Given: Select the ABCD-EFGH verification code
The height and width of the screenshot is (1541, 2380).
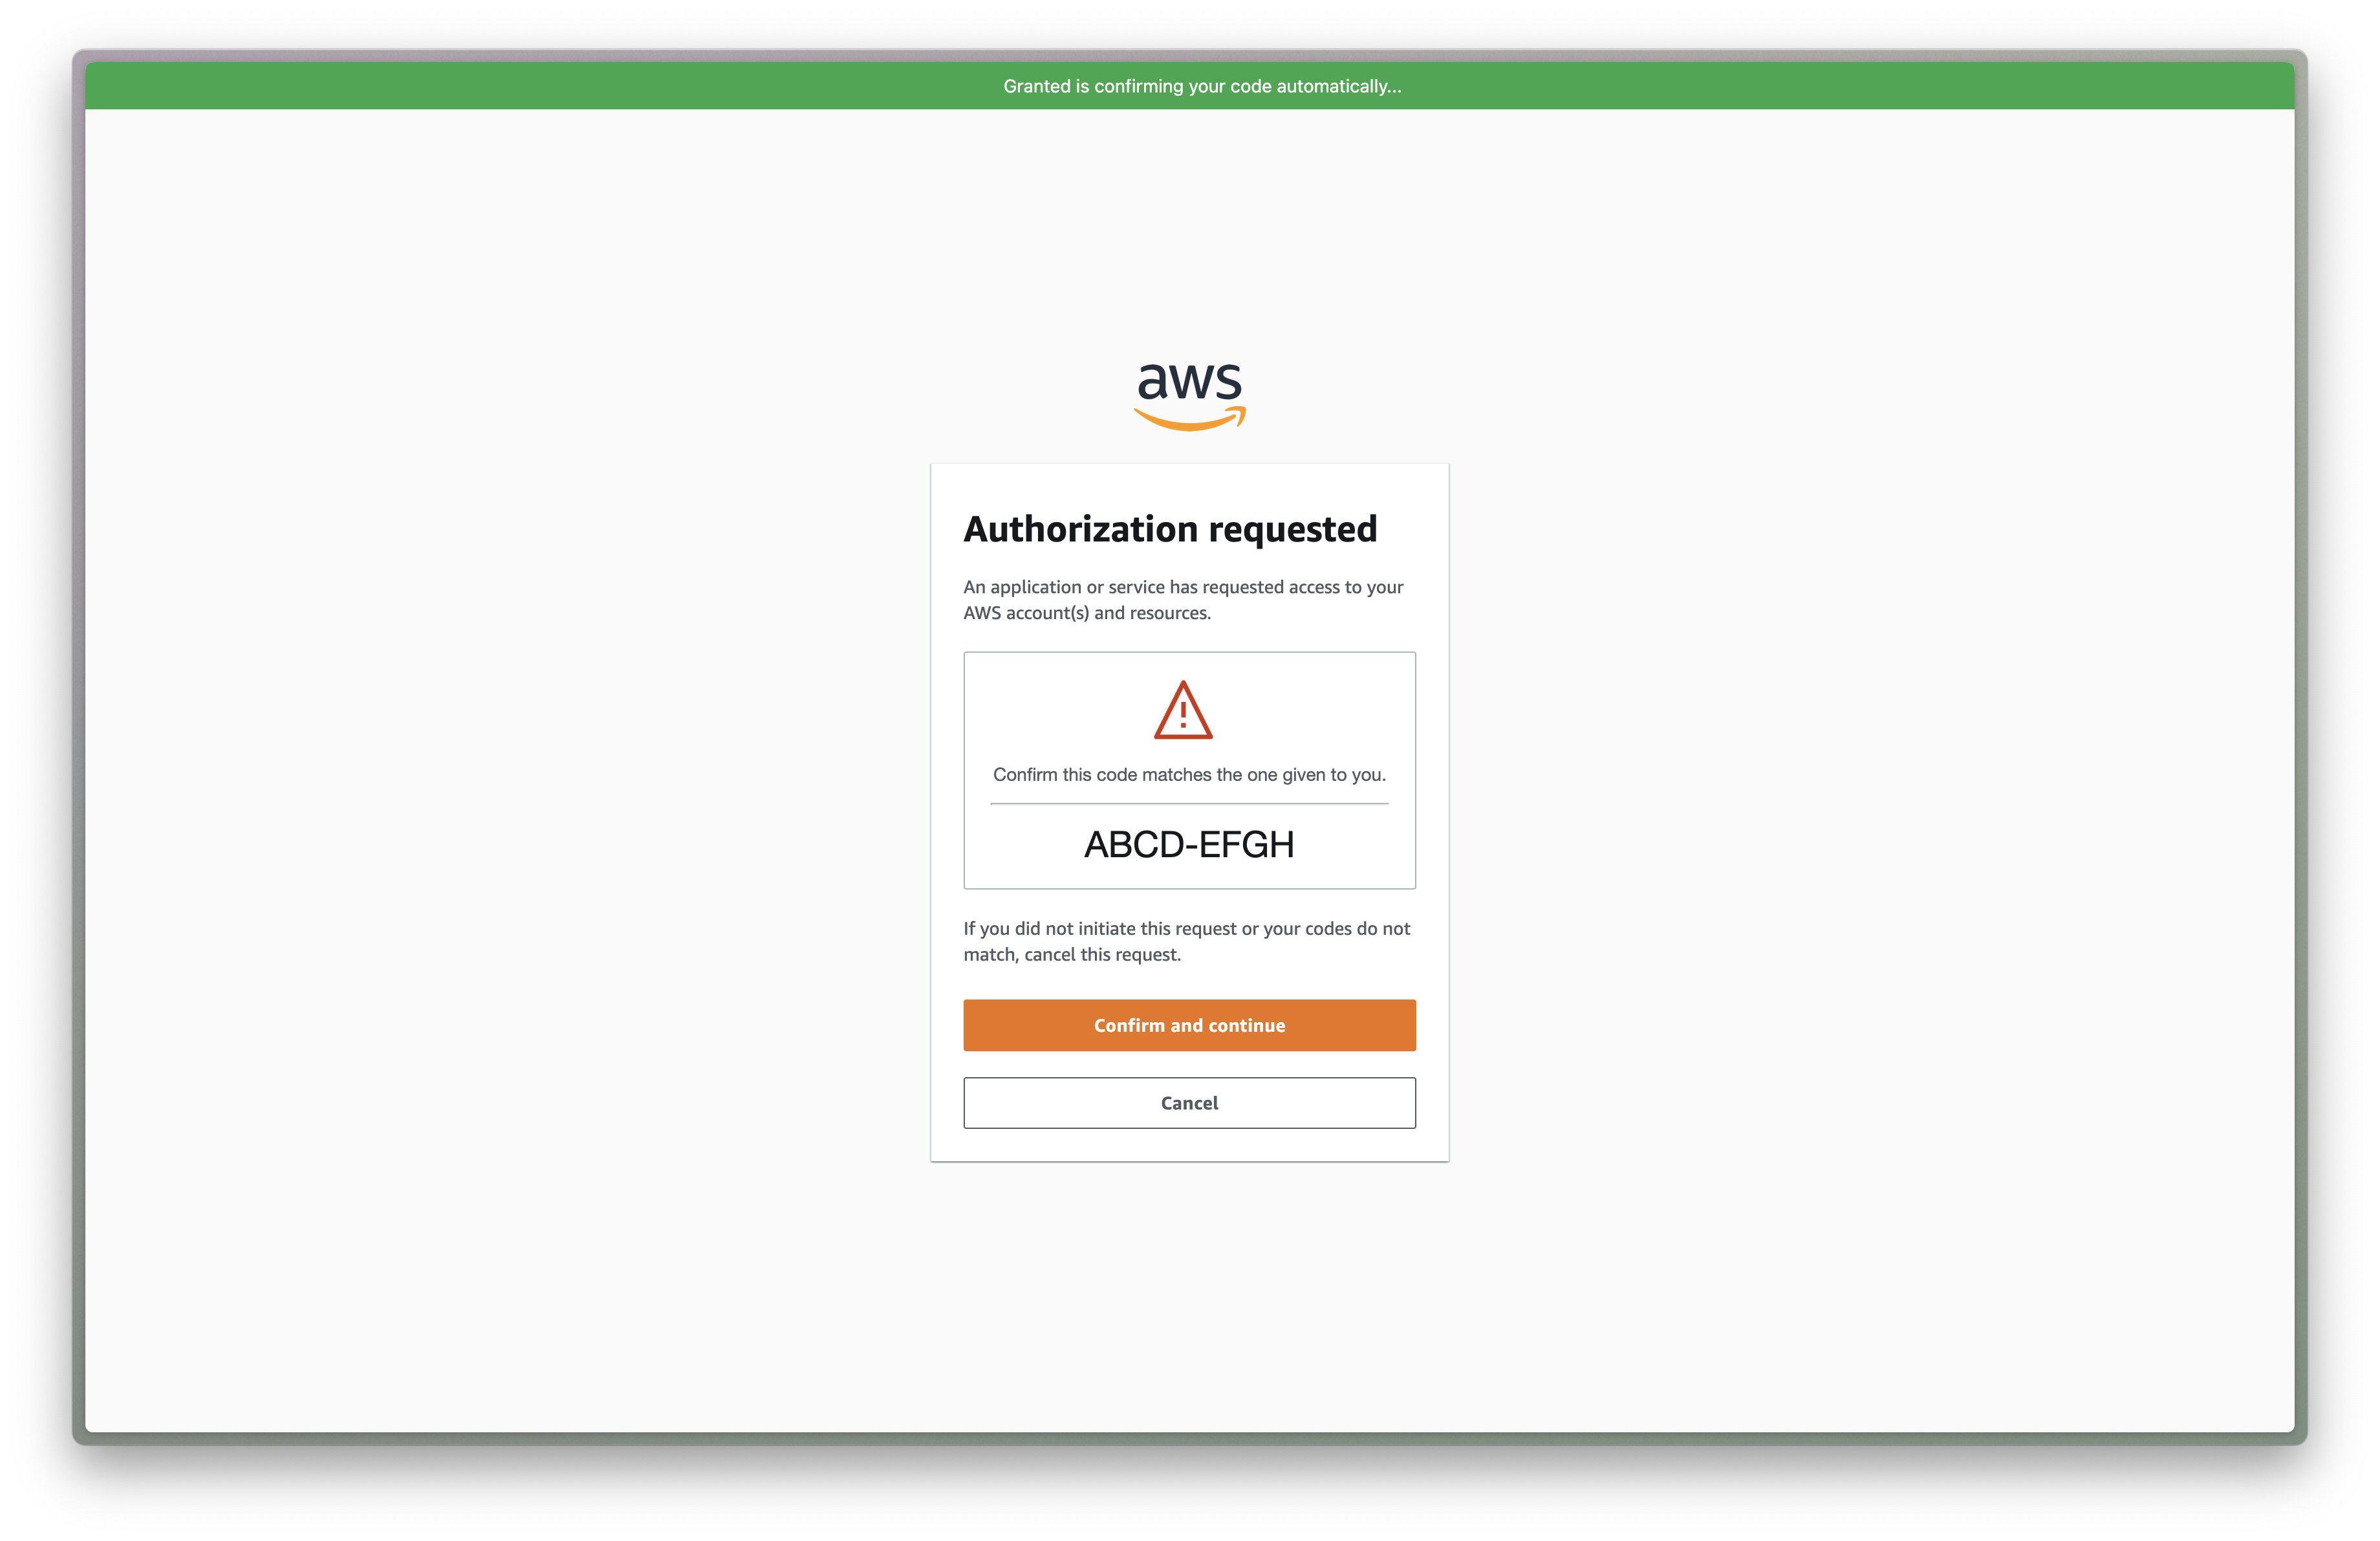Looking at the screenshot, I should [x=1189, y=845].
